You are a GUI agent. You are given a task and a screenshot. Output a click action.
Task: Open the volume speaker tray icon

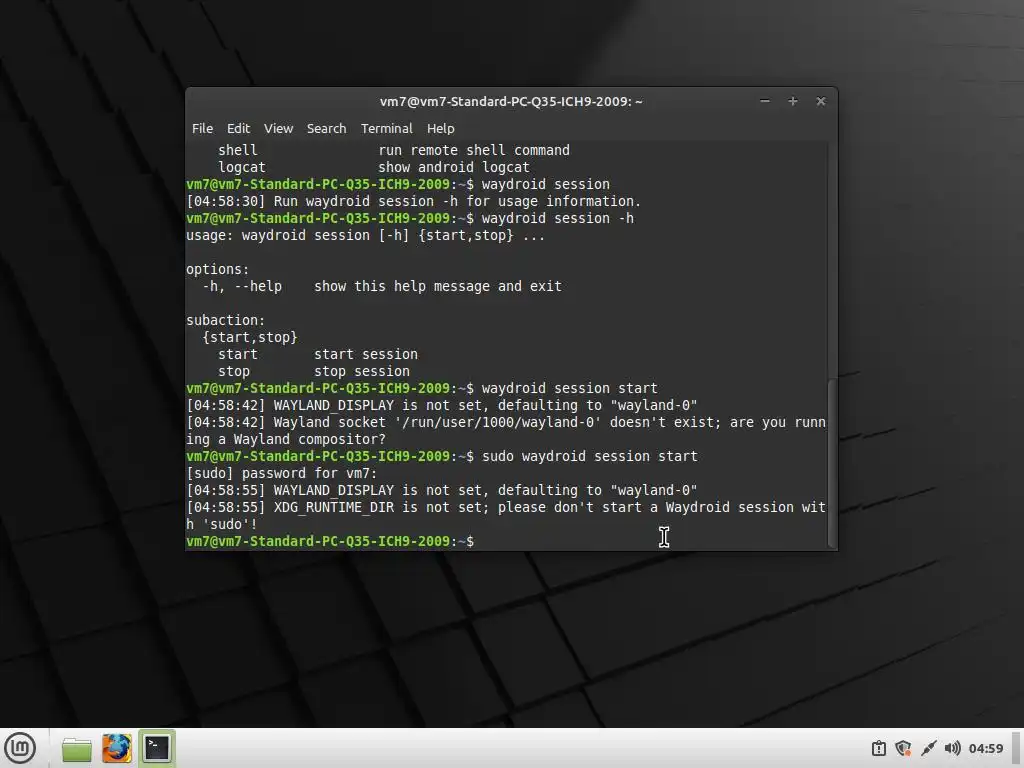point(952,748)
